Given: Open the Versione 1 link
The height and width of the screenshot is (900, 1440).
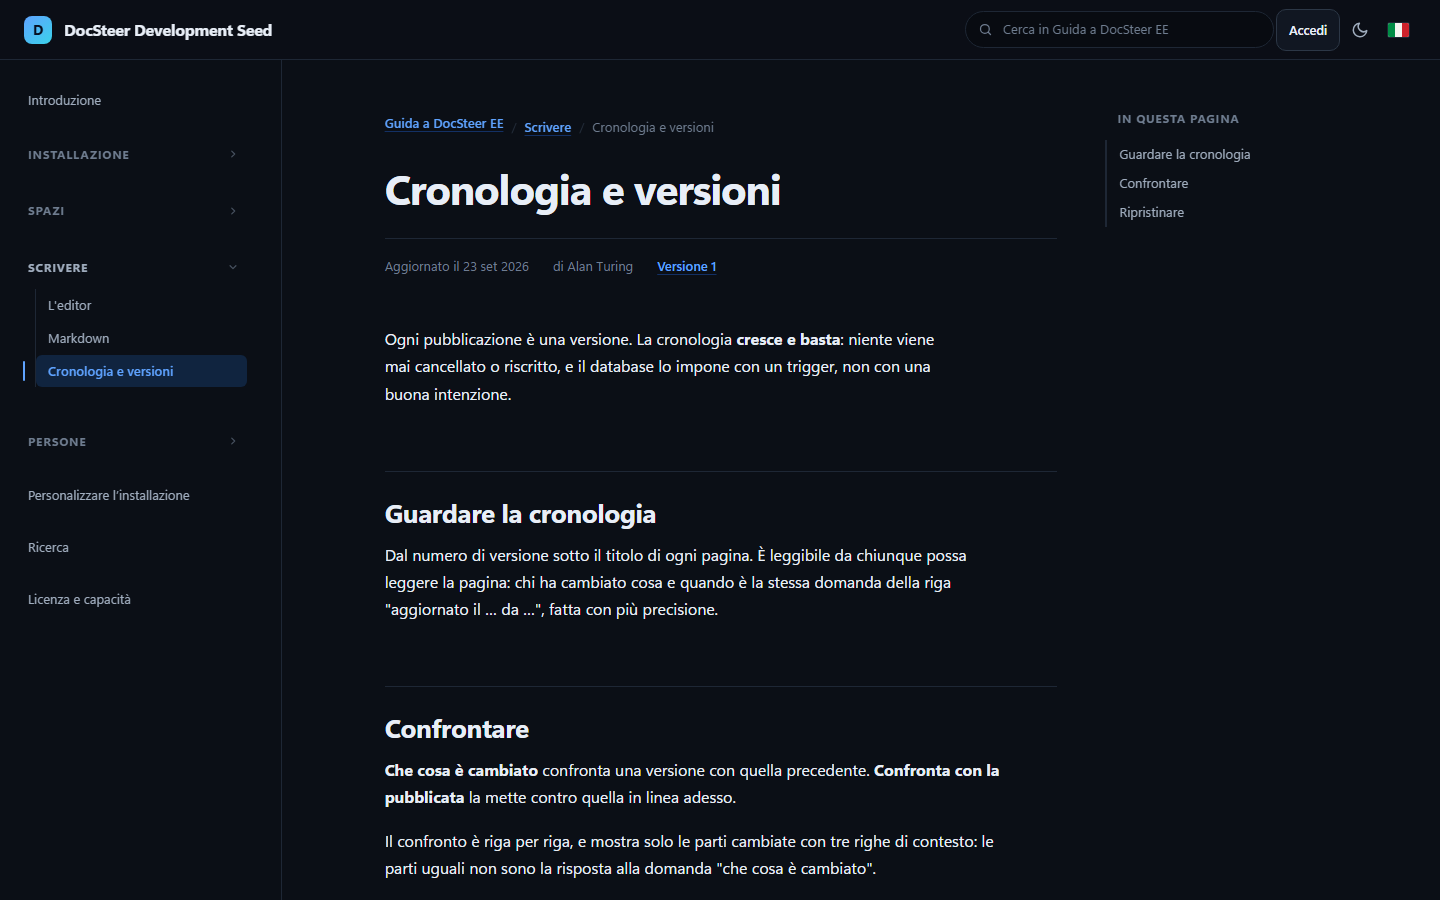Looking at the screenshot, I should pyautogui.click(x=686, y=267).
